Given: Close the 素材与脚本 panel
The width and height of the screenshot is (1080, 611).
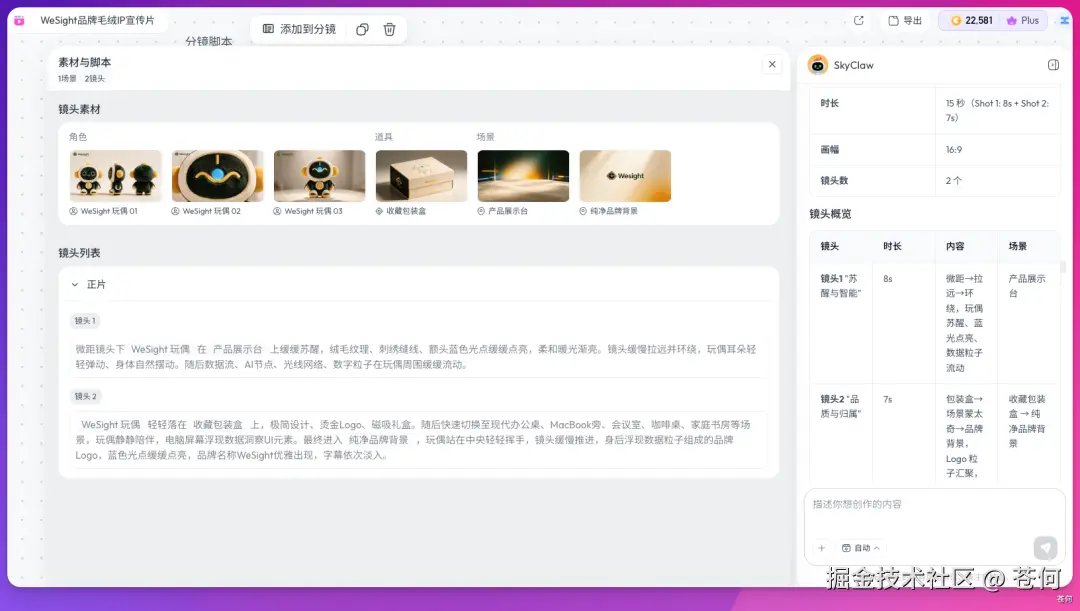Looking at the screenshot, I should 772,64.
